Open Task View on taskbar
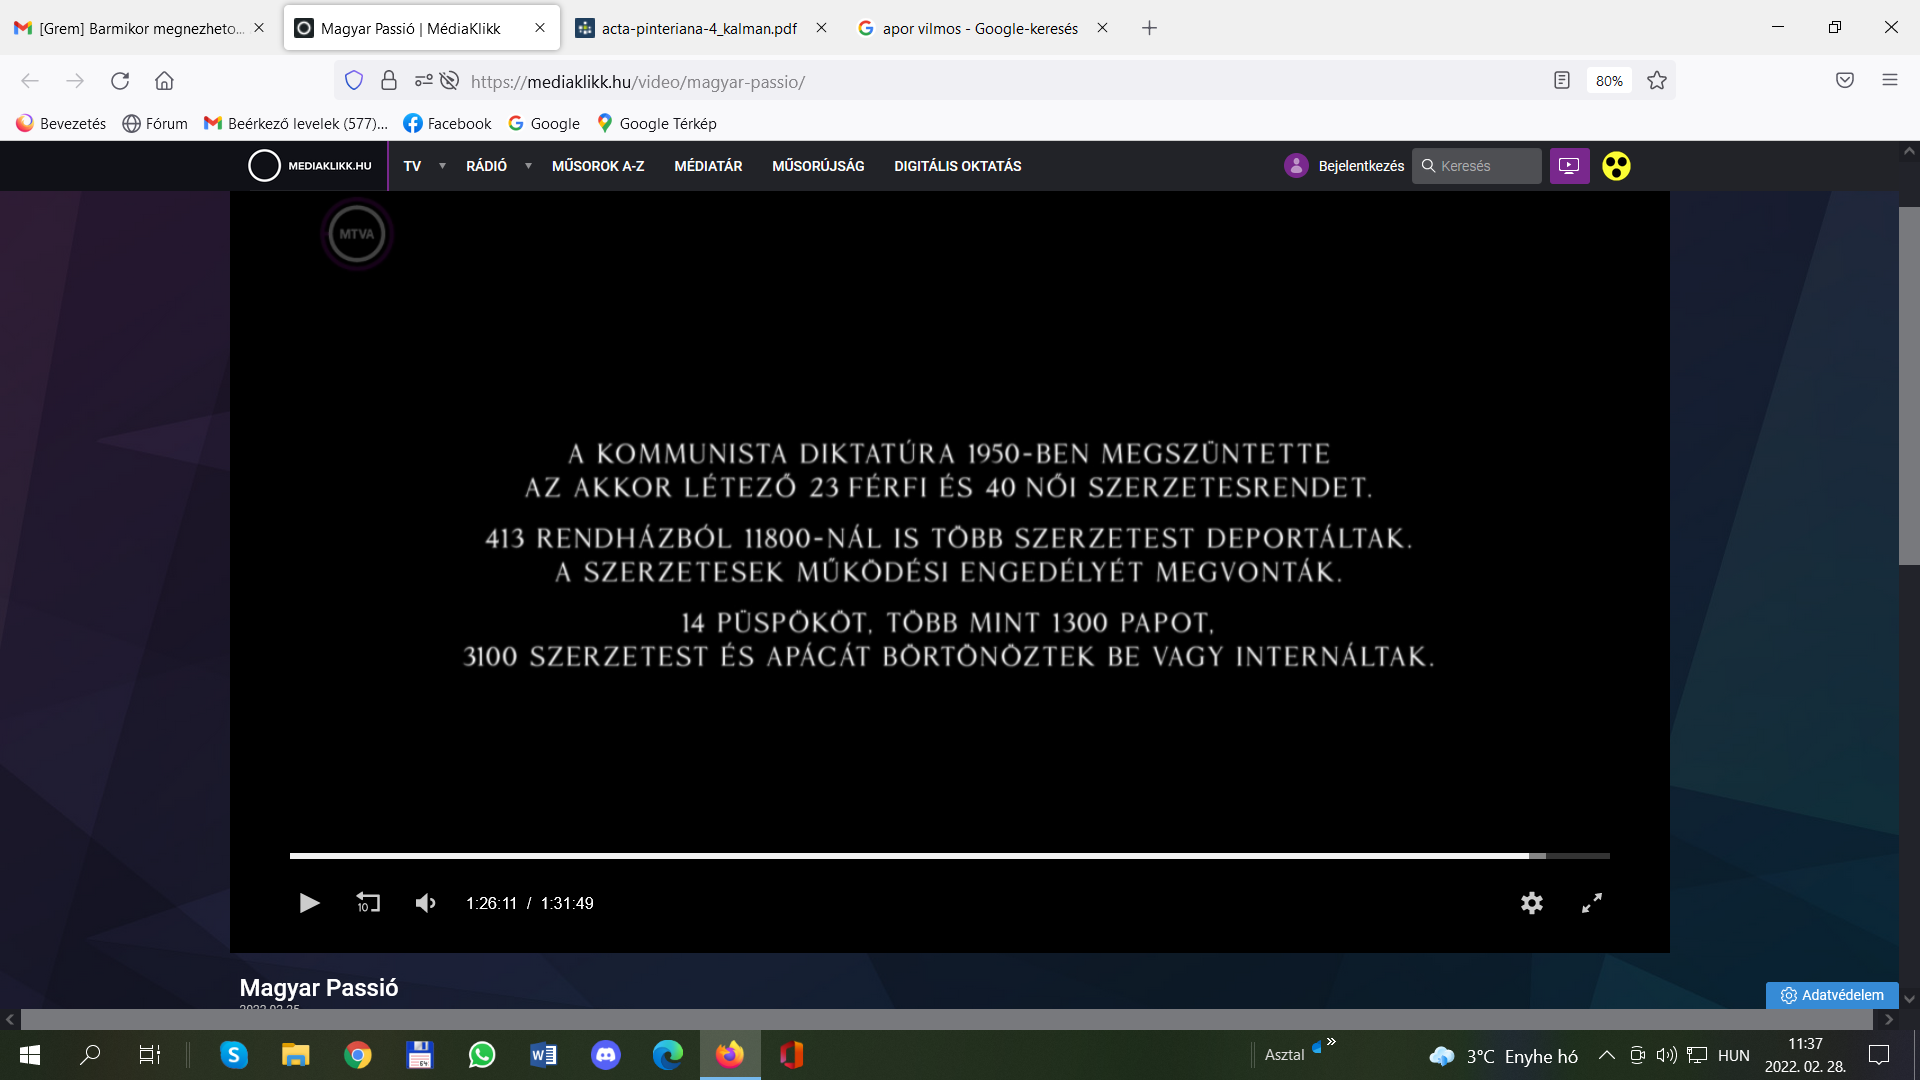Image resolution: width=1920 pixels, height=1080 pixels. 150,1055
